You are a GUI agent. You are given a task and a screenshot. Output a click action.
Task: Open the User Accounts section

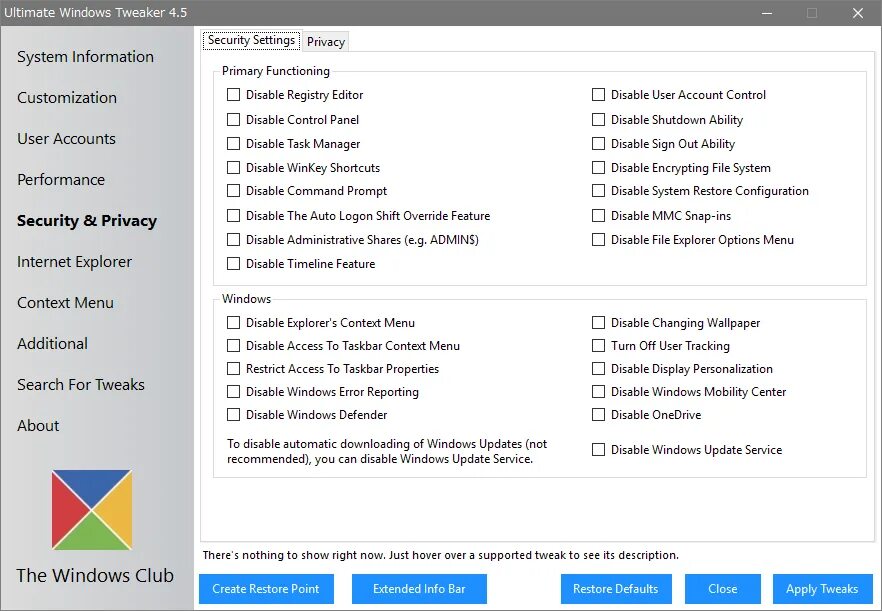66,139
